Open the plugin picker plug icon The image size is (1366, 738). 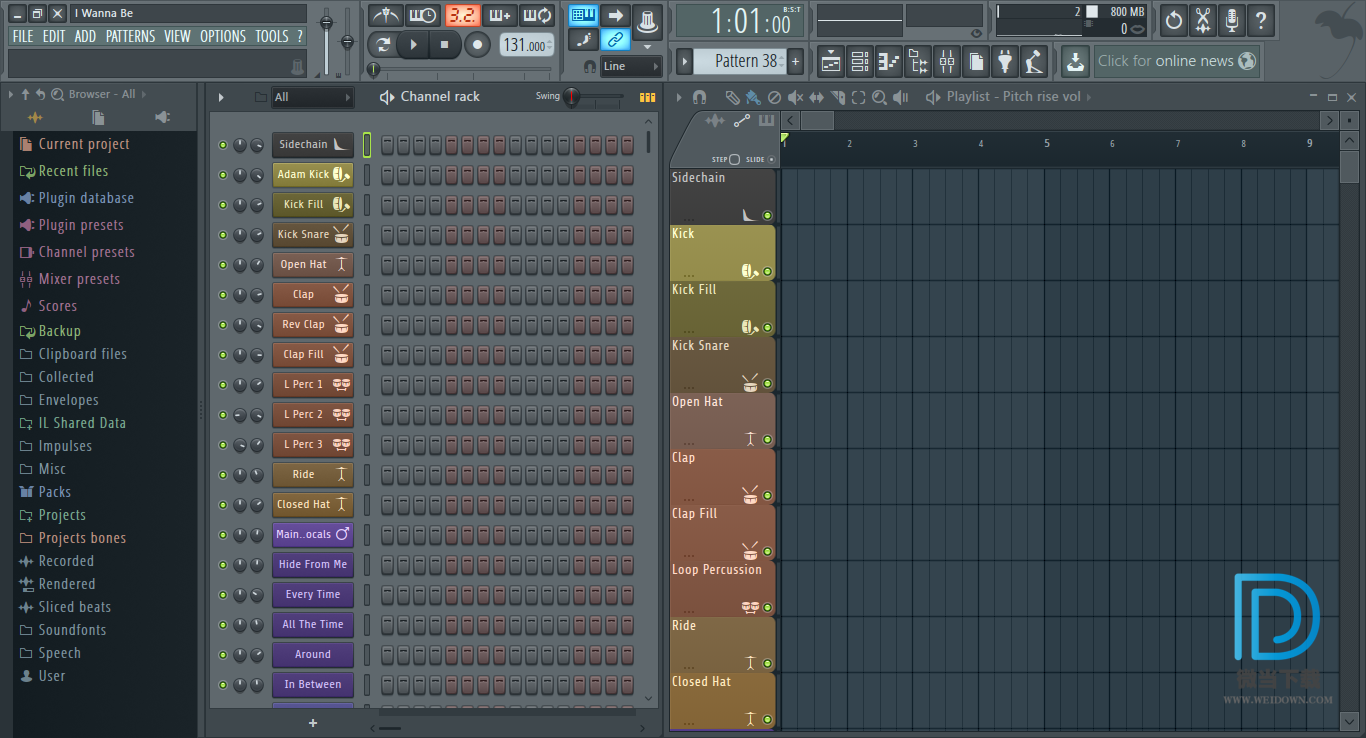[x=1005, y=62]
